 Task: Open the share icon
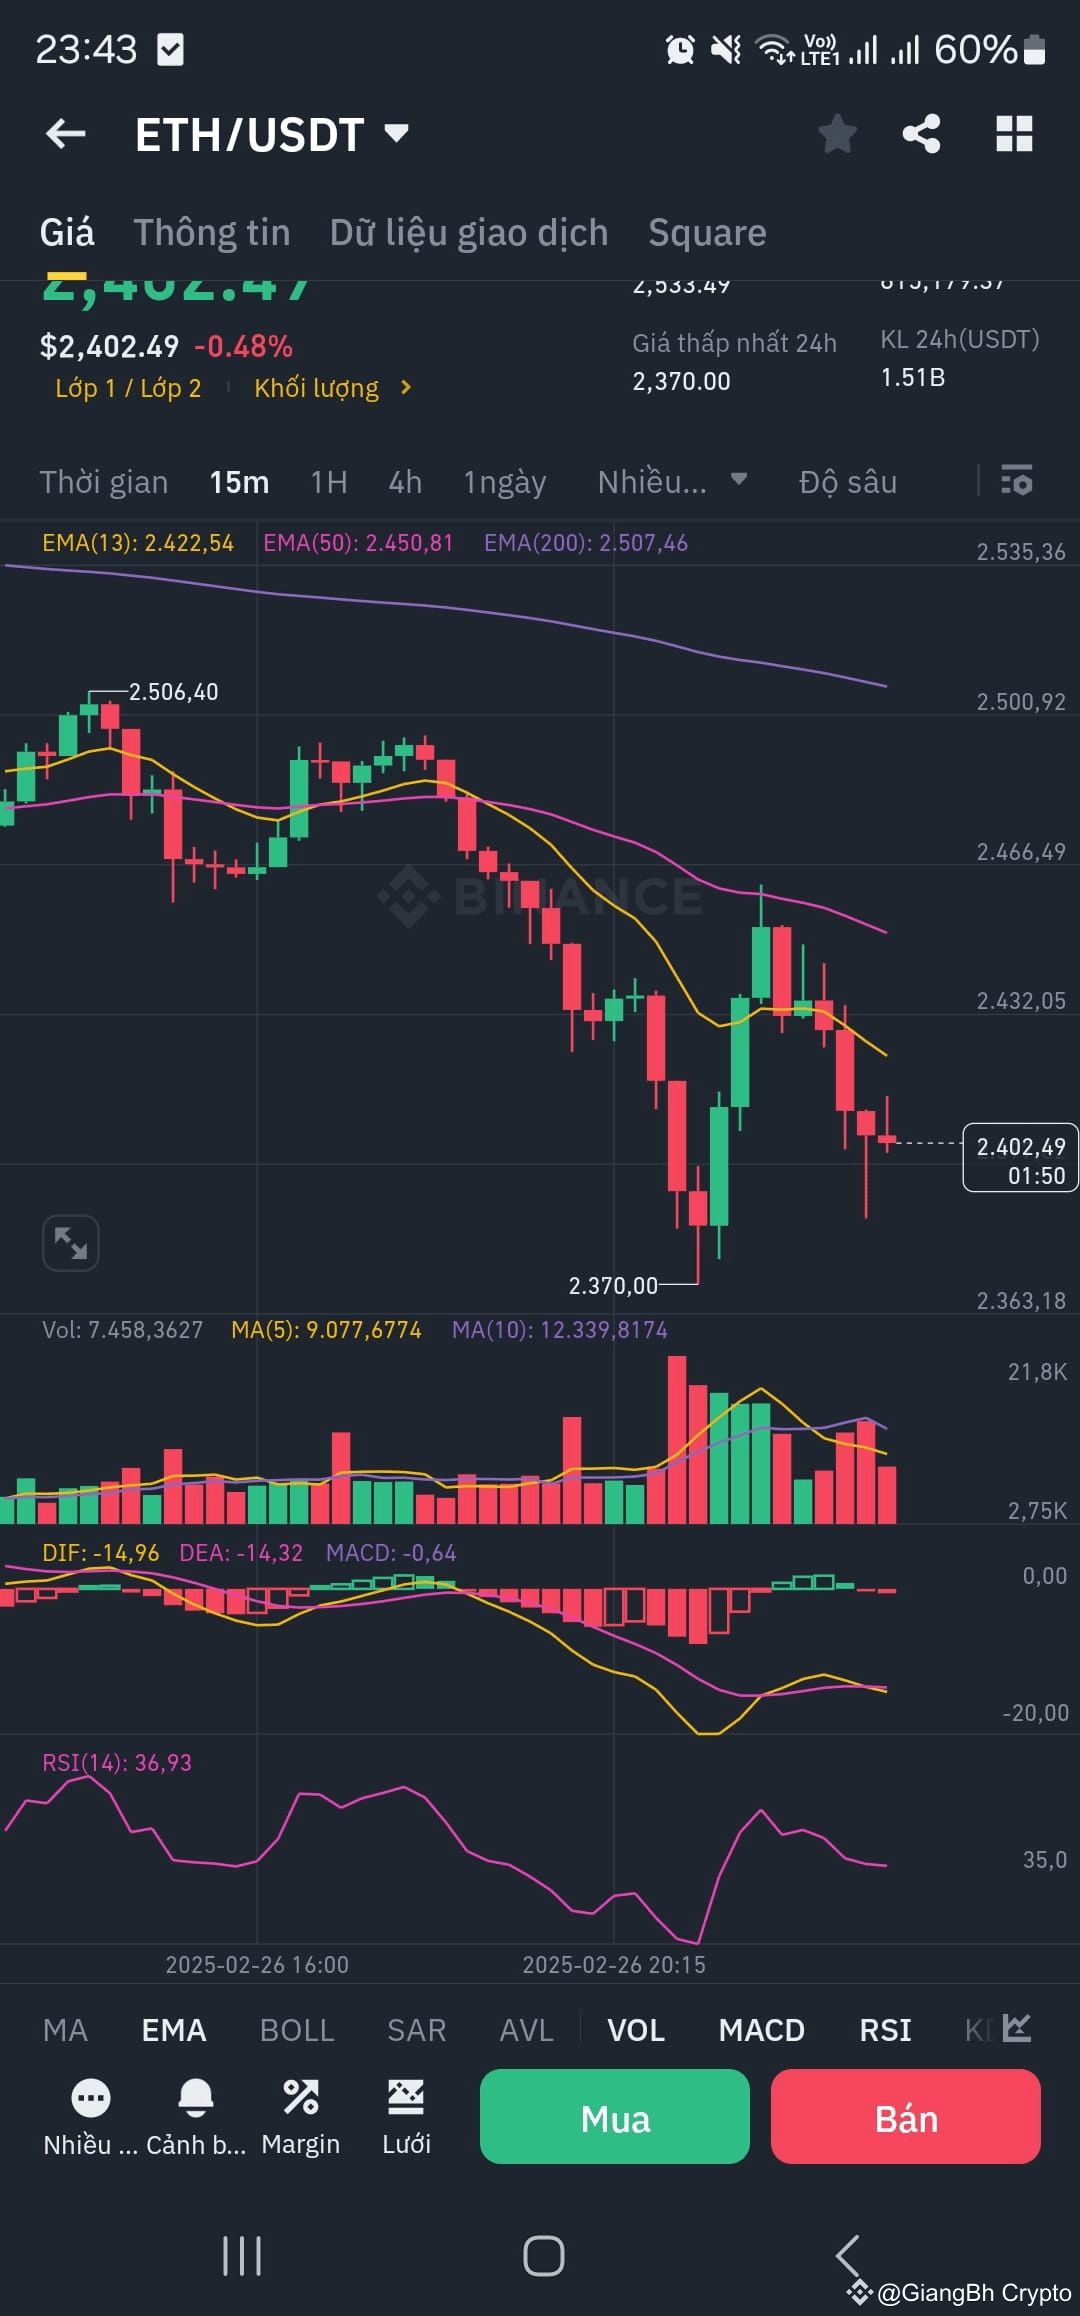pos(921,134)
